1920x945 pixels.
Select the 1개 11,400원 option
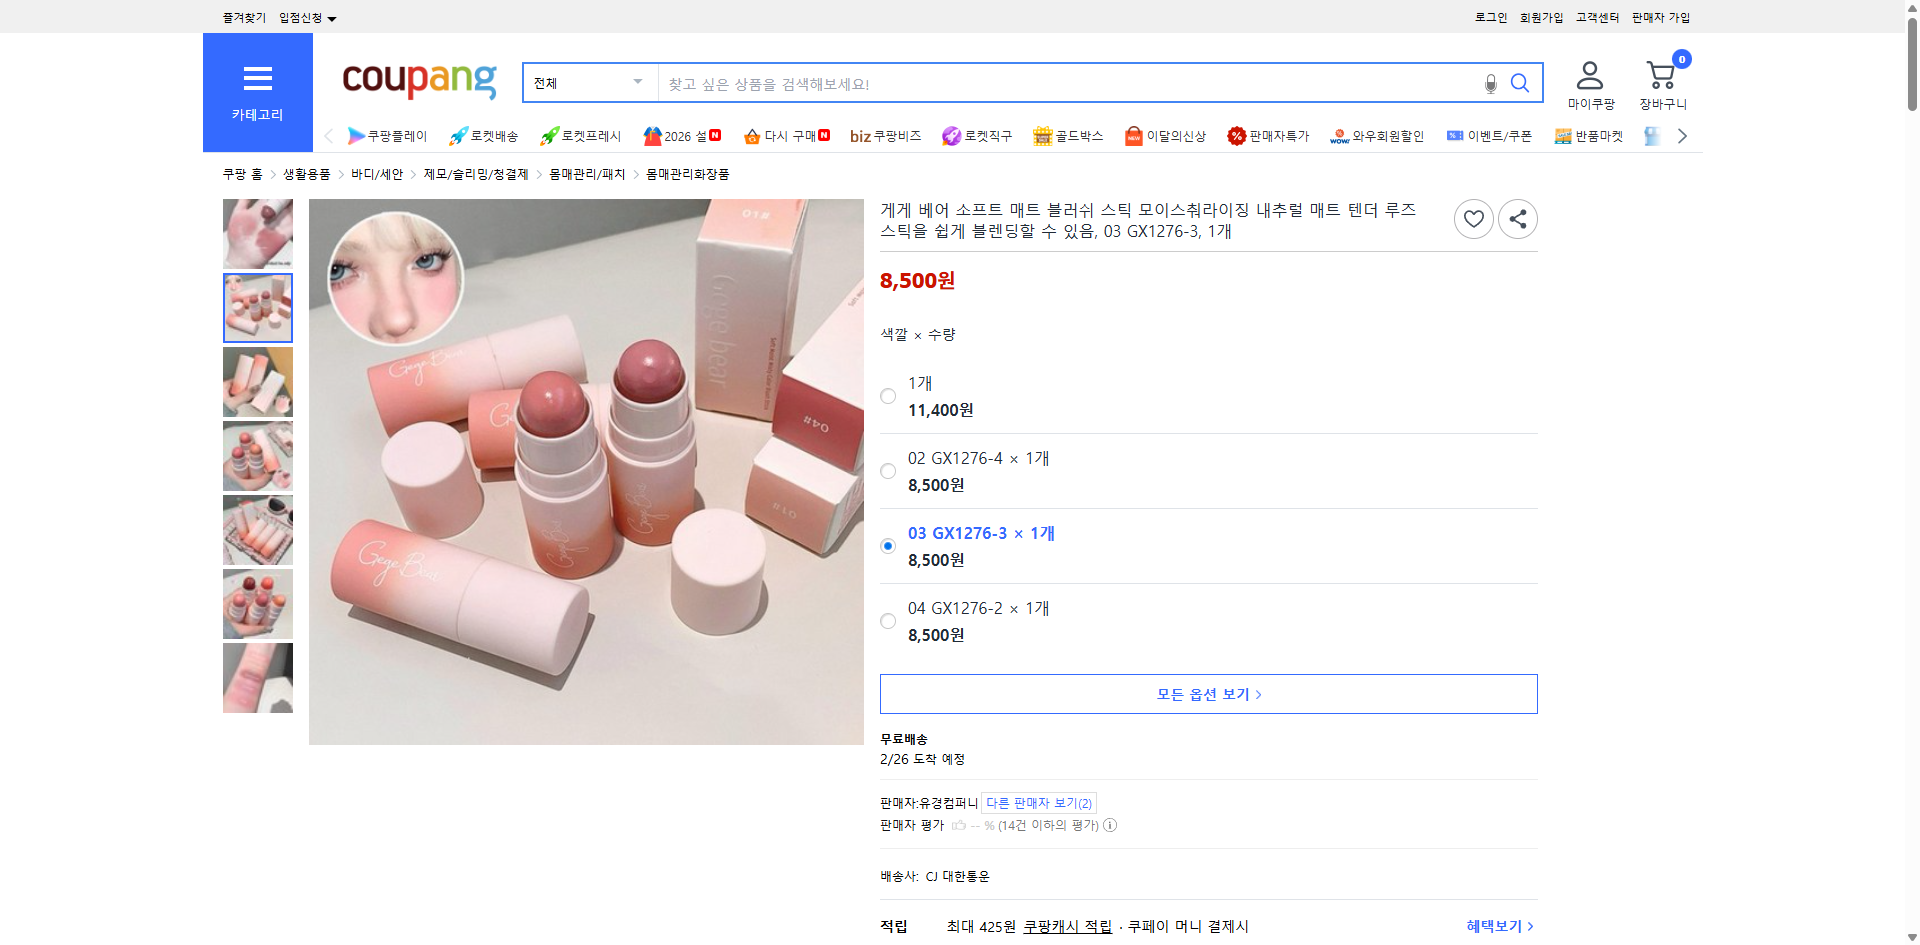(x=887, y=396)
